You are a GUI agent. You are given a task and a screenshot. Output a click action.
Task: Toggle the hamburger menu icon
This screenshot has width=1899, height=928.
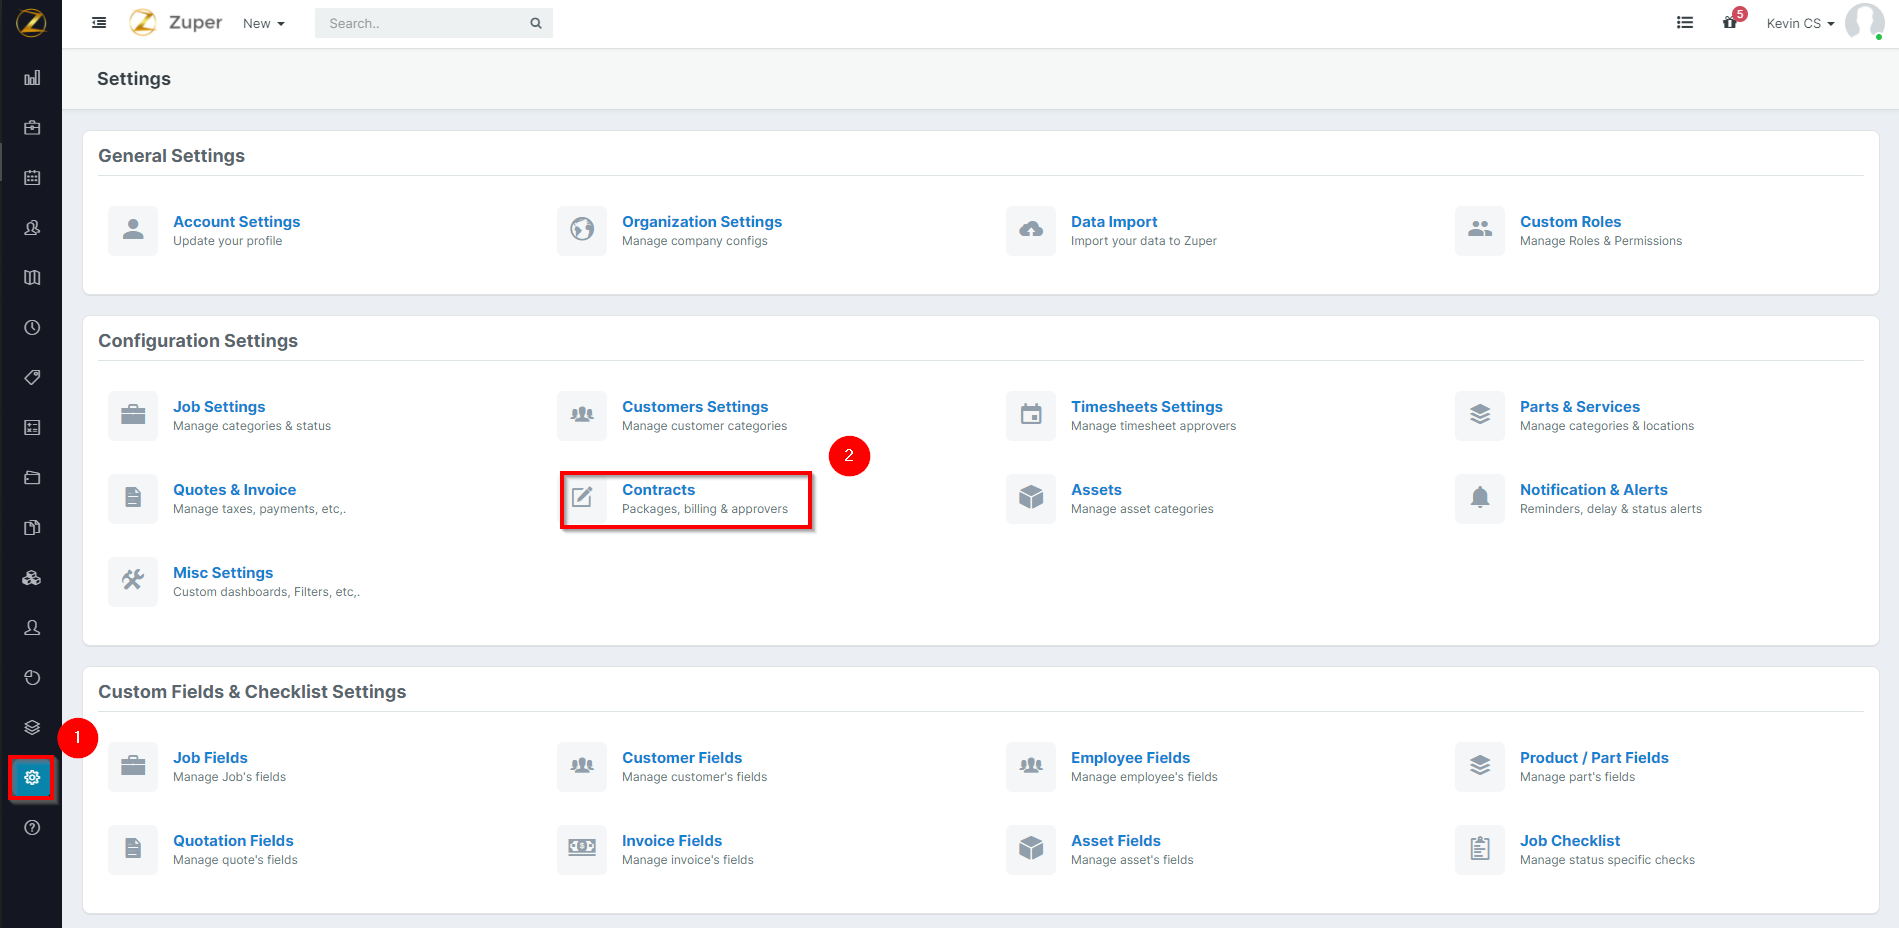[99, 23]
